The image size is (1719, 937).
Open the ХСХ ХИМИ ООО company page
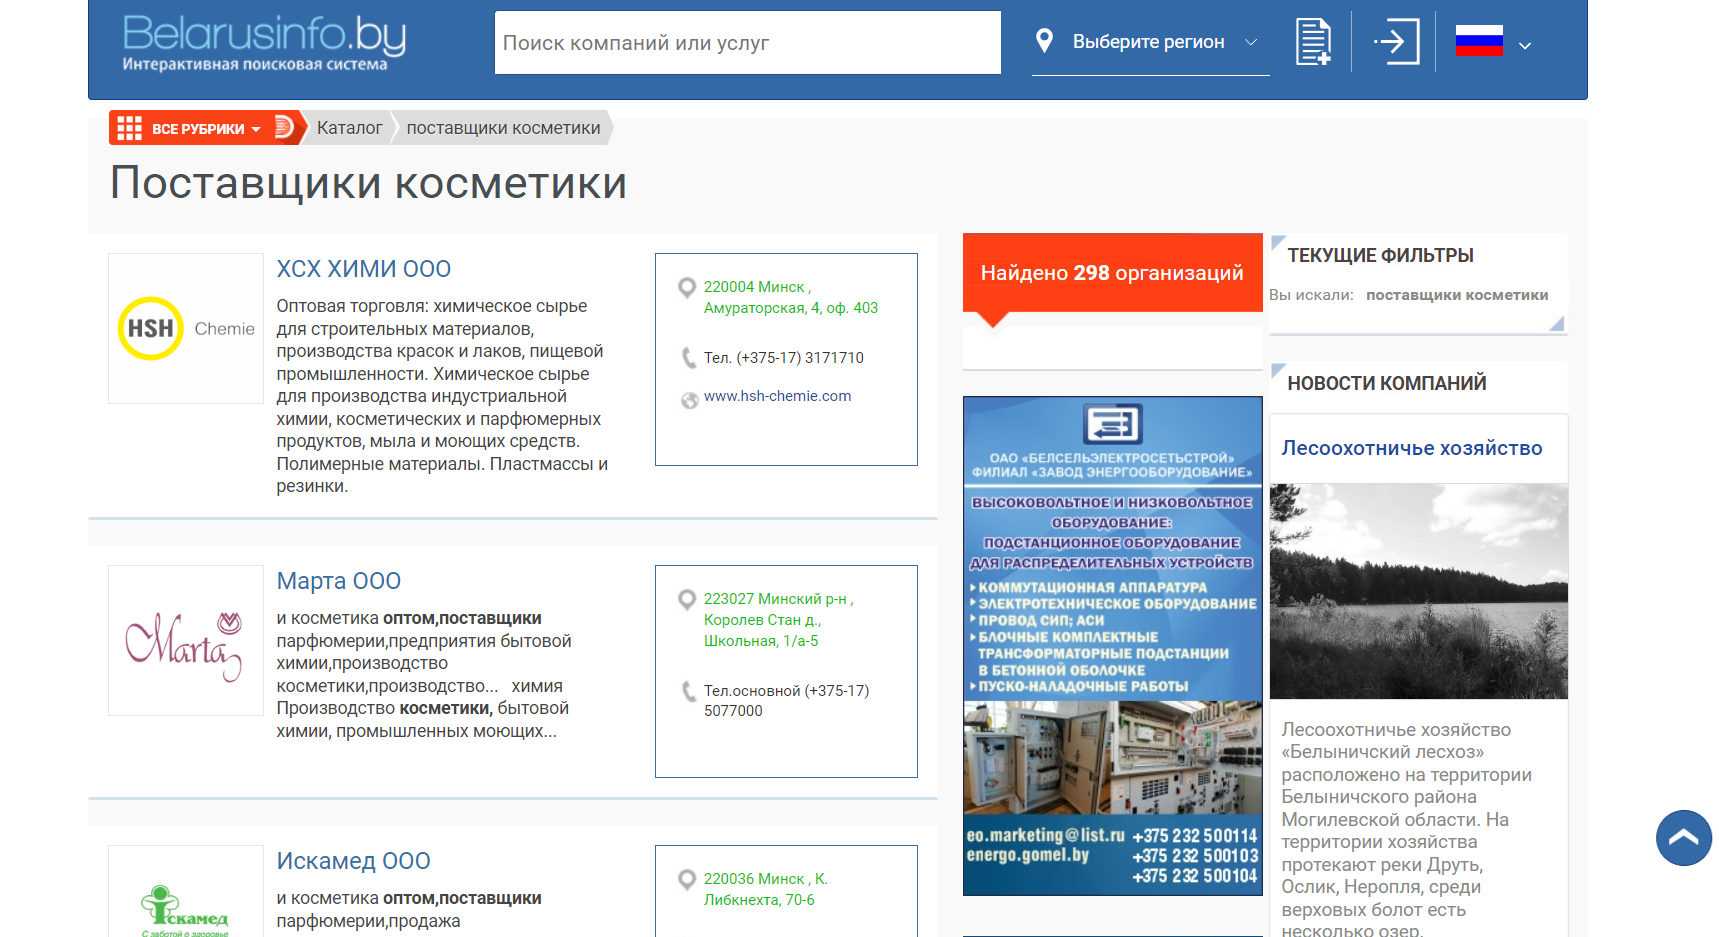363,269
